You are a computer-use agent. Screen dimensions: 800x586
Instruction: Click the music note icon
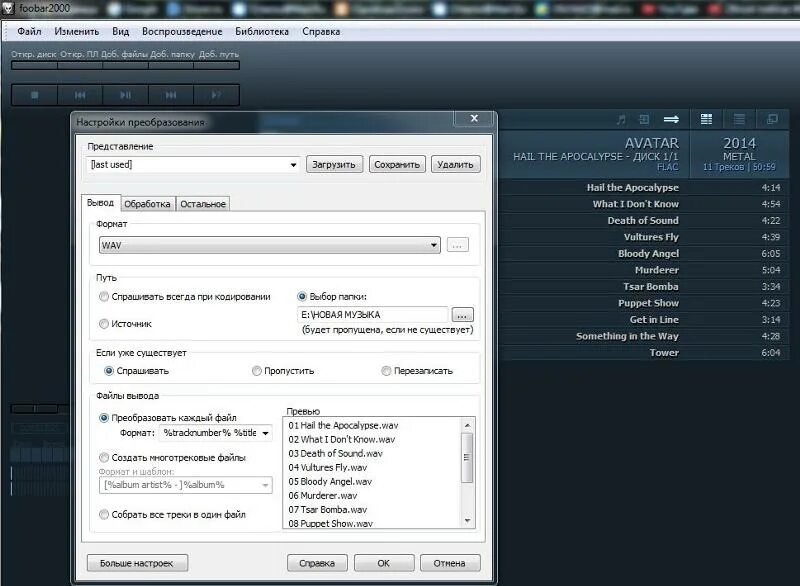pyautogui.click(x=621, y=119)
